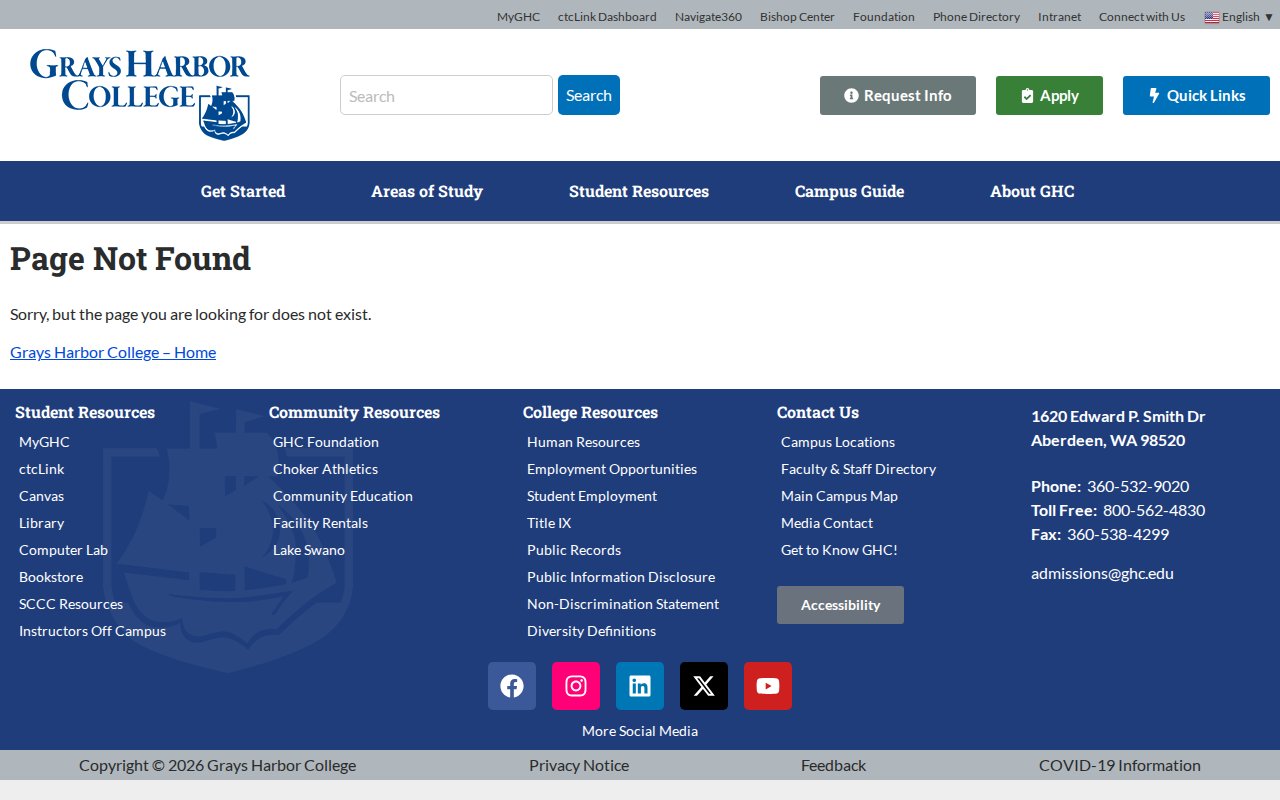
Task: Click the YouTube icon button
Action: [x=768, y=686]
